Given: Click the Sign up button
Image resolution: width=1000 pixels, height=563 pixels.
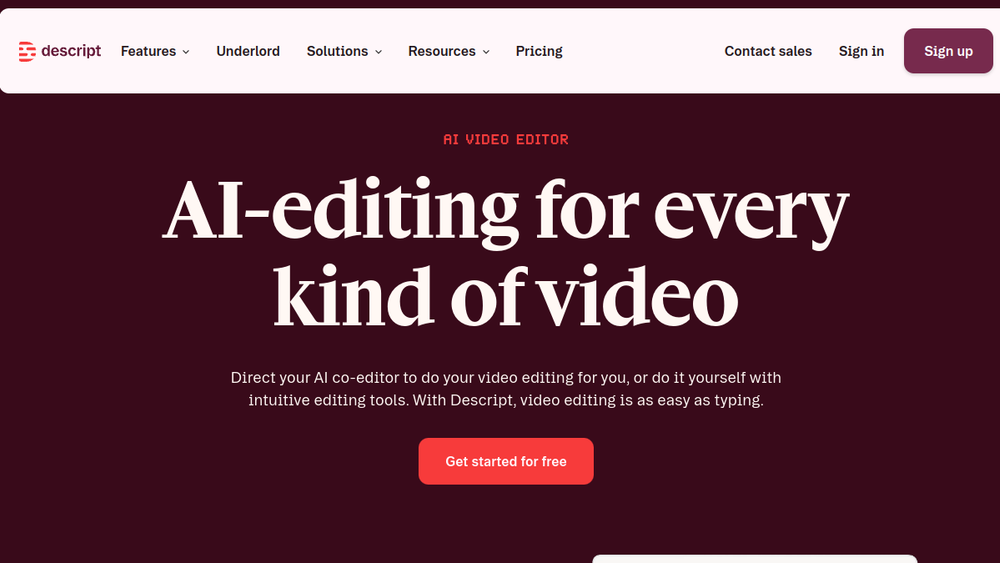Looking at the screenshot, I should [948, 51].
